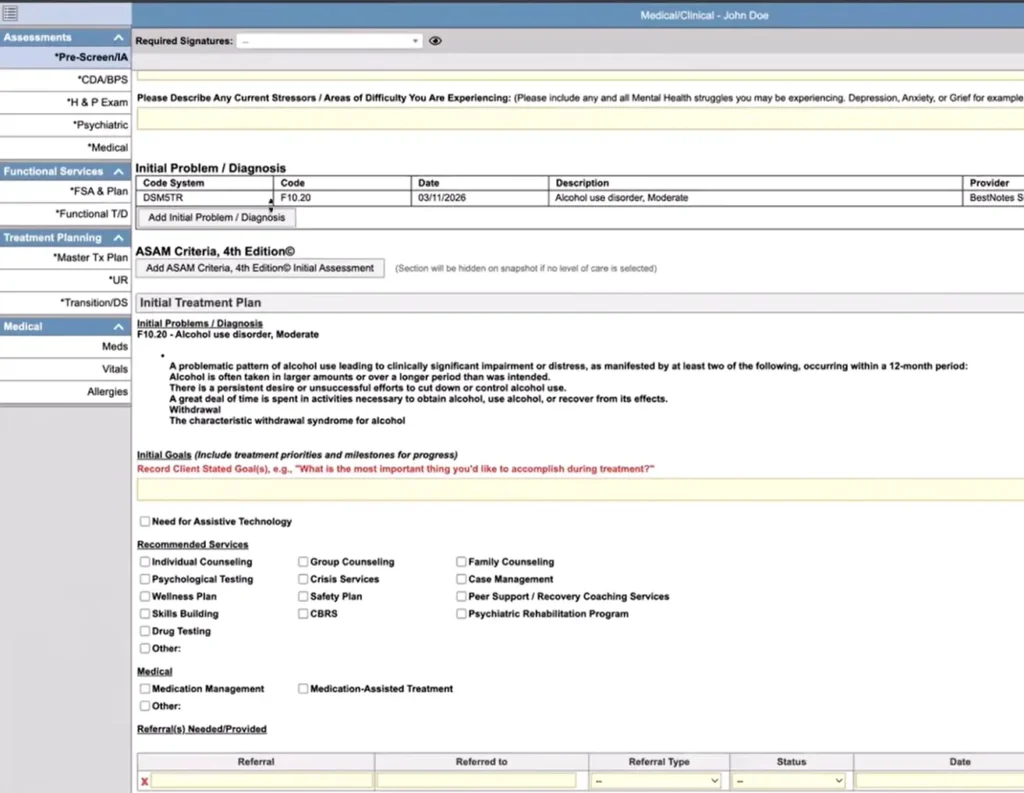
Task: Check the Group Counseling box
Action: pyautogui.click(x=303, y=562)
